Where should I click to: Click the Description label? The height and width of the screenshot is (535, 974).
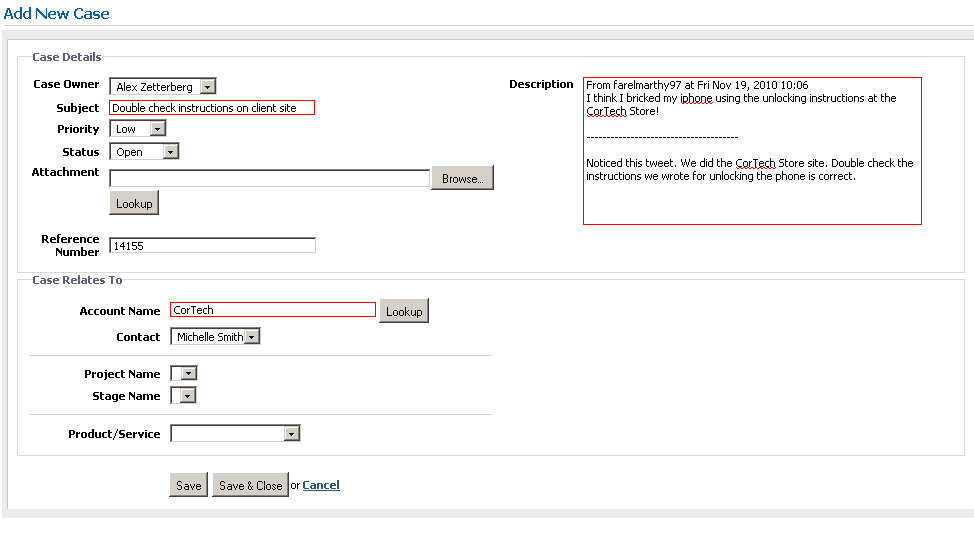click(541, 85)
